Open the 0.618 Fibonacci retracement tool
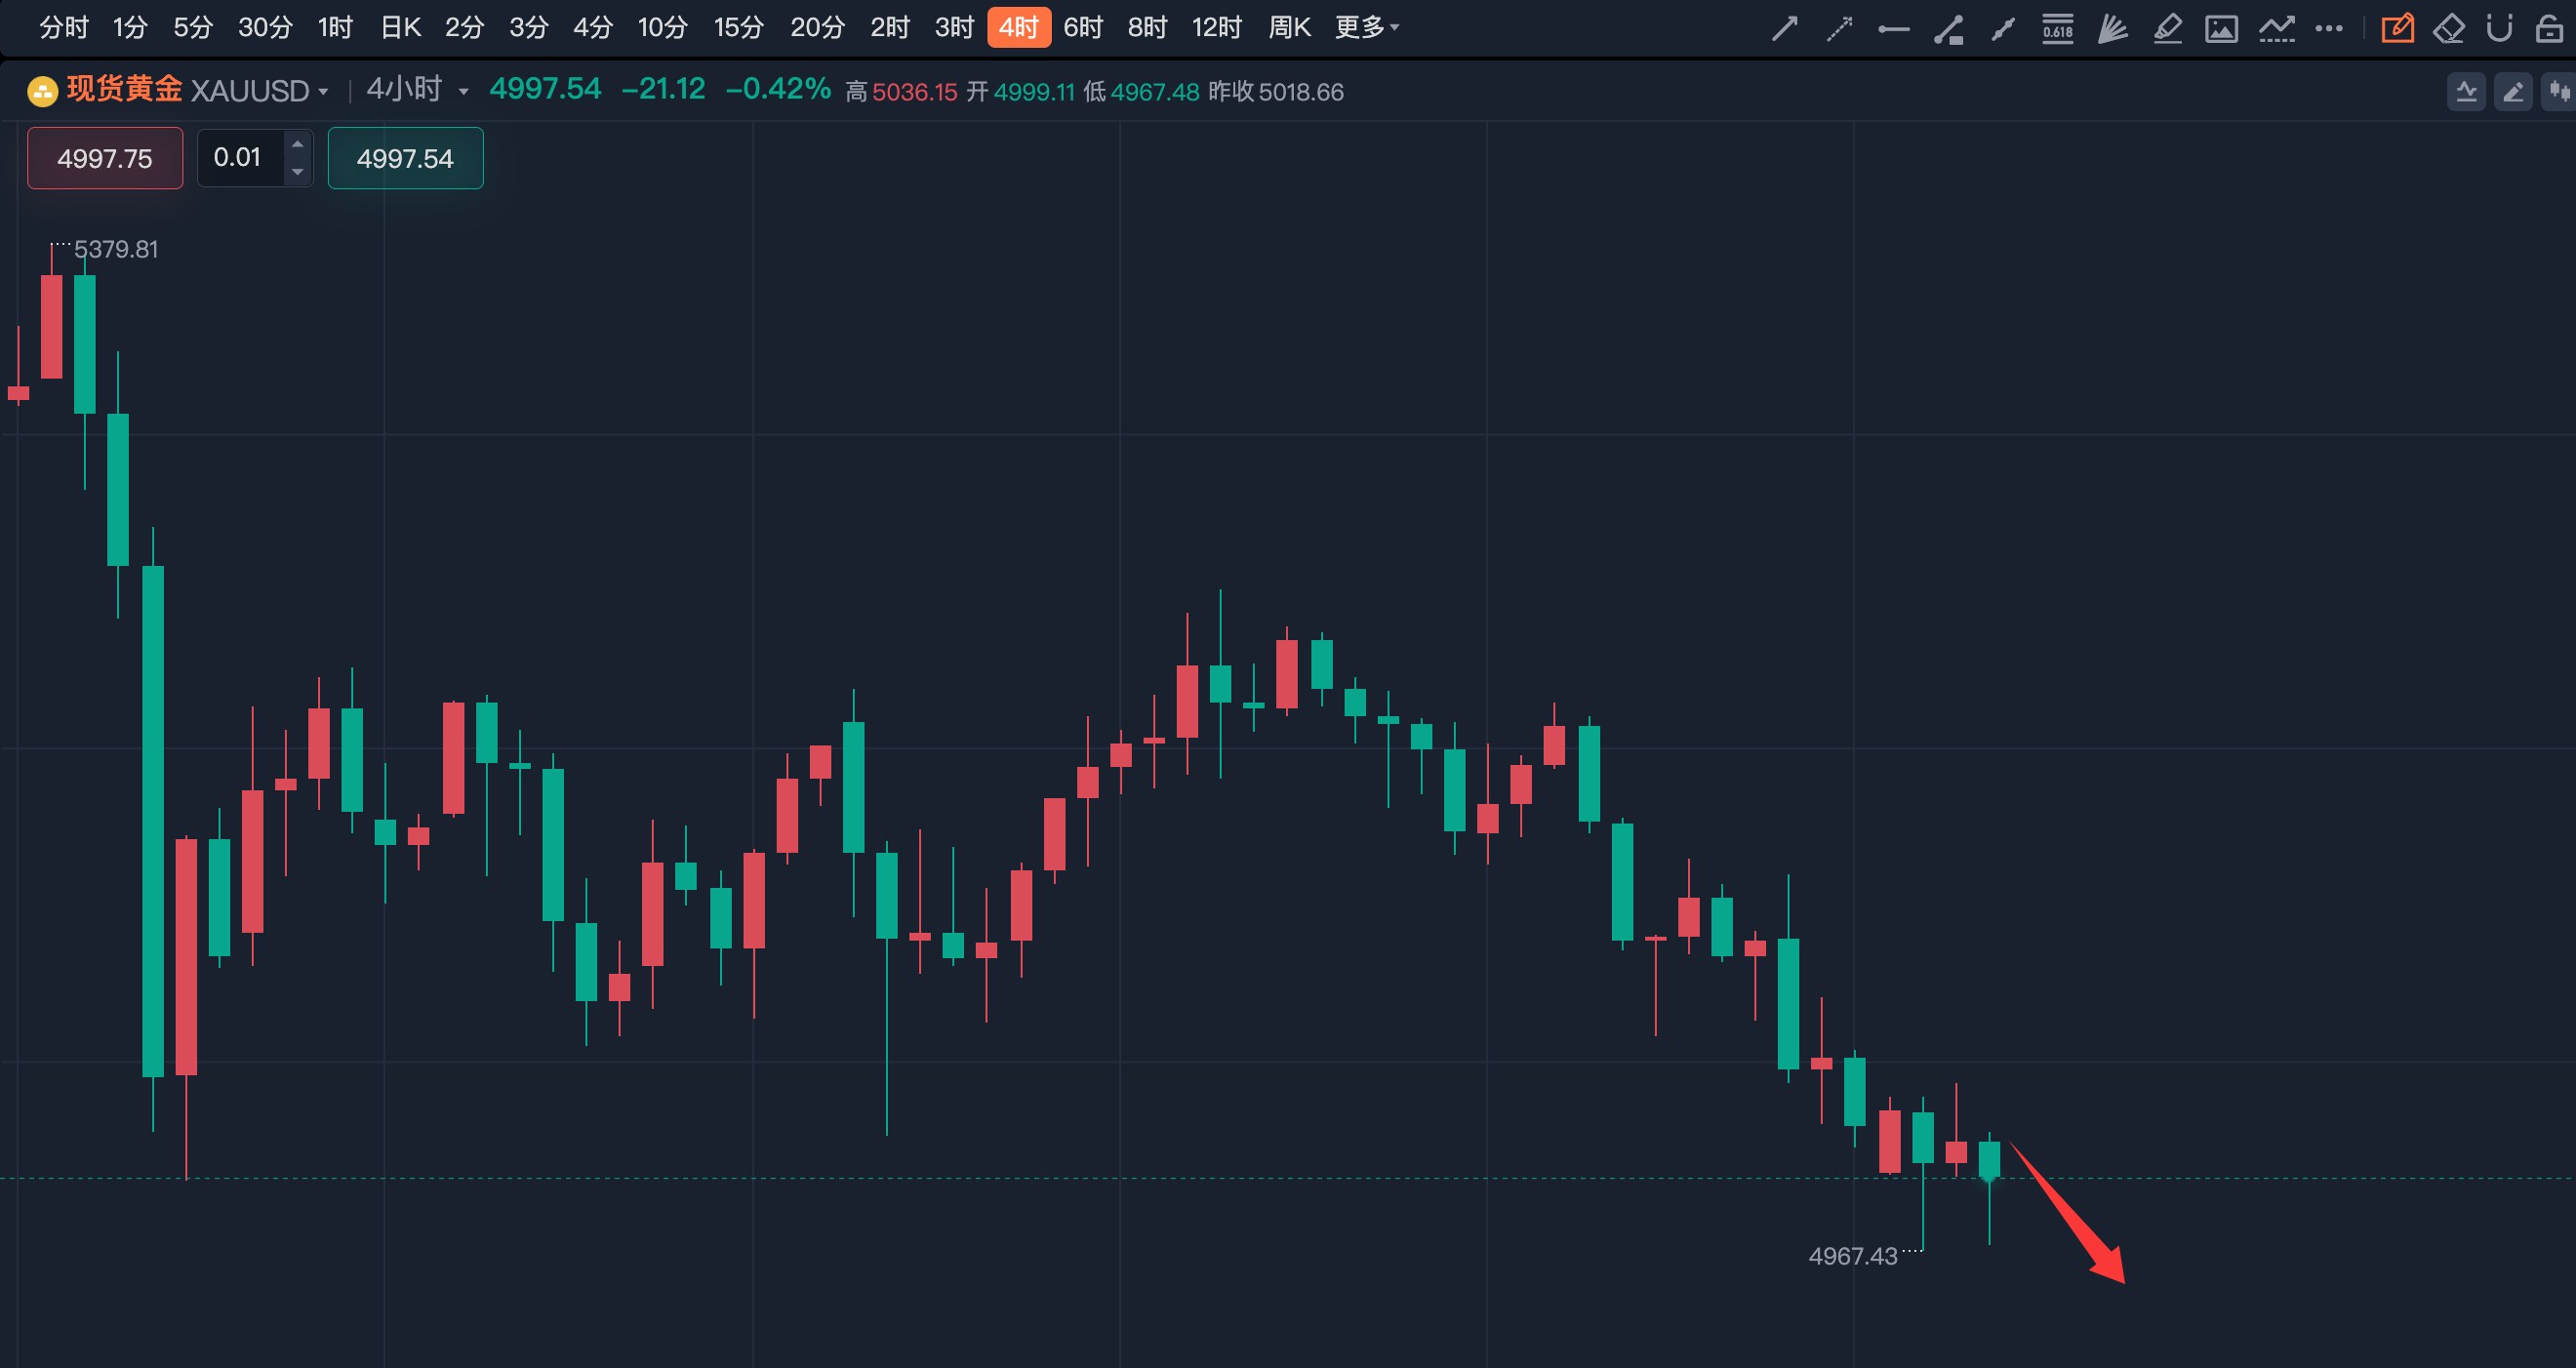 pos(2057,28)
